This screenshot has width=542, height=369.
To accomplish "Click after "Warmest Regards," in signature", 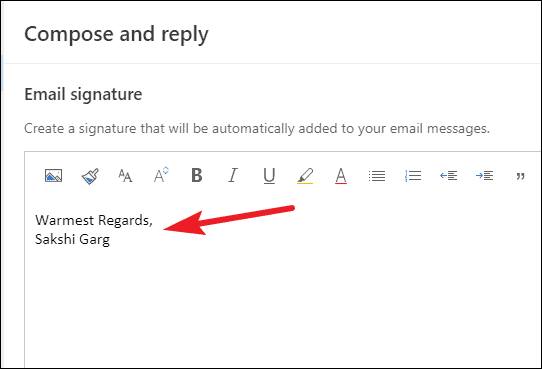I will [x=154, y=220].
